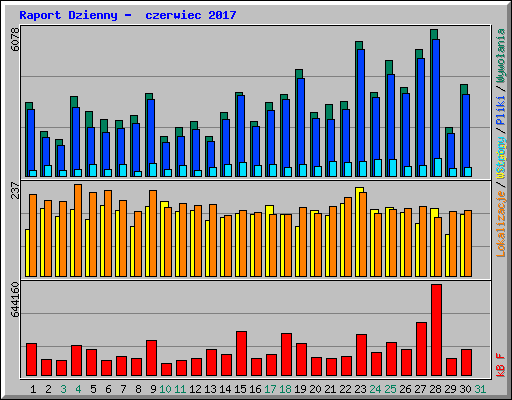Click the Lokalizacje legend label
Viewport: 512px width, 400px height.
(x=500, y=224)
